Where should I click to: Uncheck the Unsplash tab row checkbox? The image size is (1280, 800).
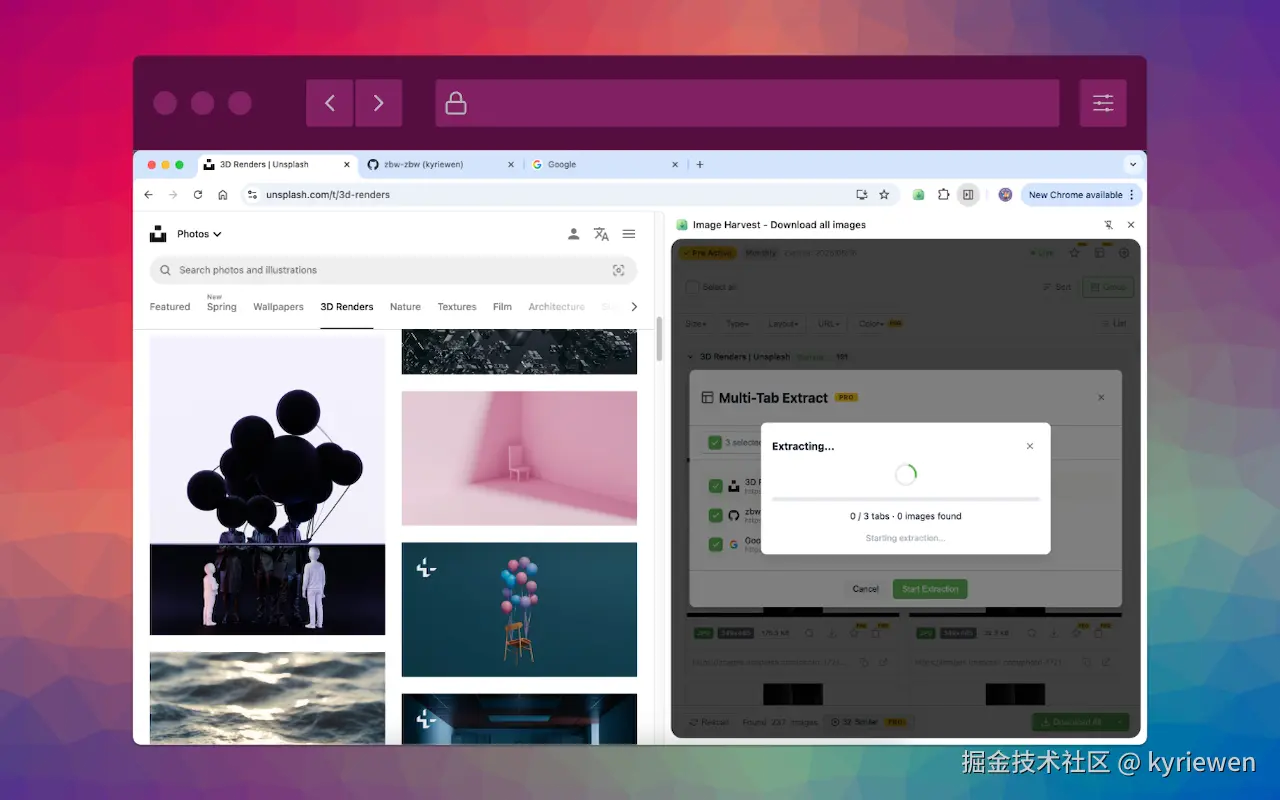coord(715,486)
